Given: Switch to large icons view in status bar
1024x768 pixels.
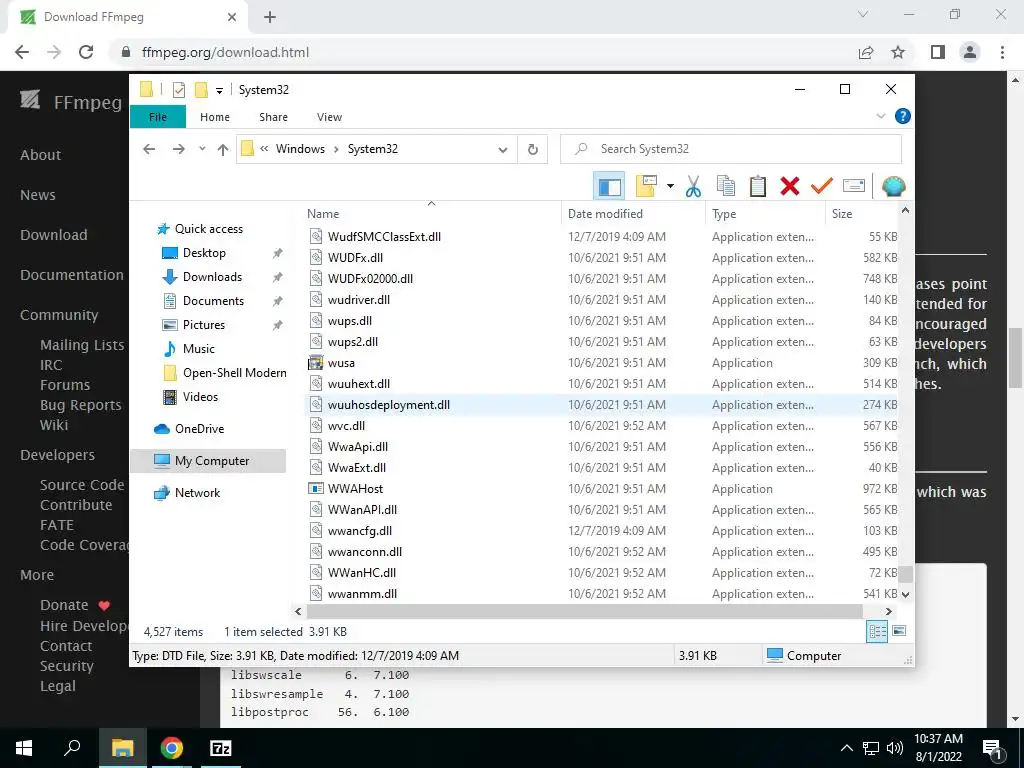Looking at the screenshot, I should 899,631.
